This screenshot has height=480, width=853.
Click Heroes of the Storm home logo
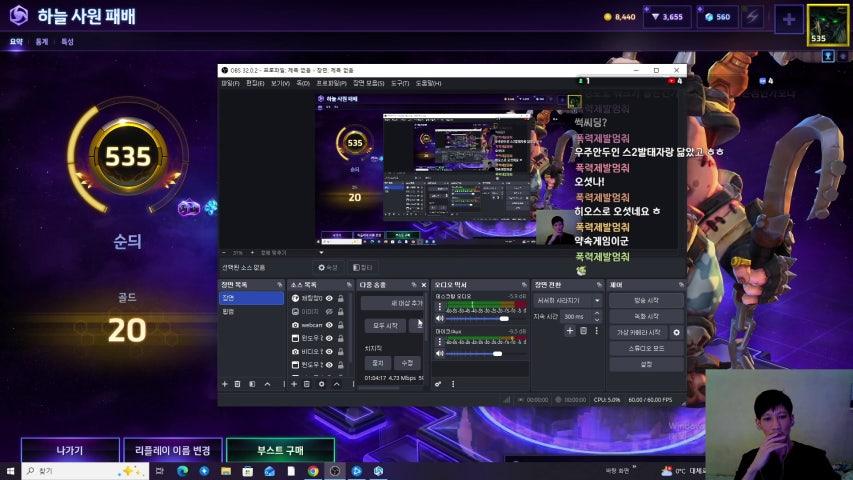click(x=18, y=15)
